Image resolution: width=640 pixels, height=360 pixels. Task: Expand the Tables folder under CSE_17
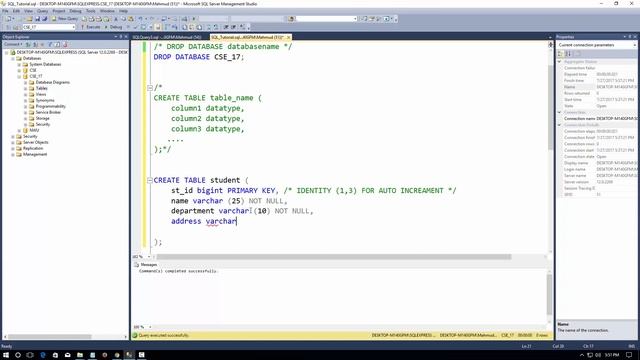tap(26, 88)
